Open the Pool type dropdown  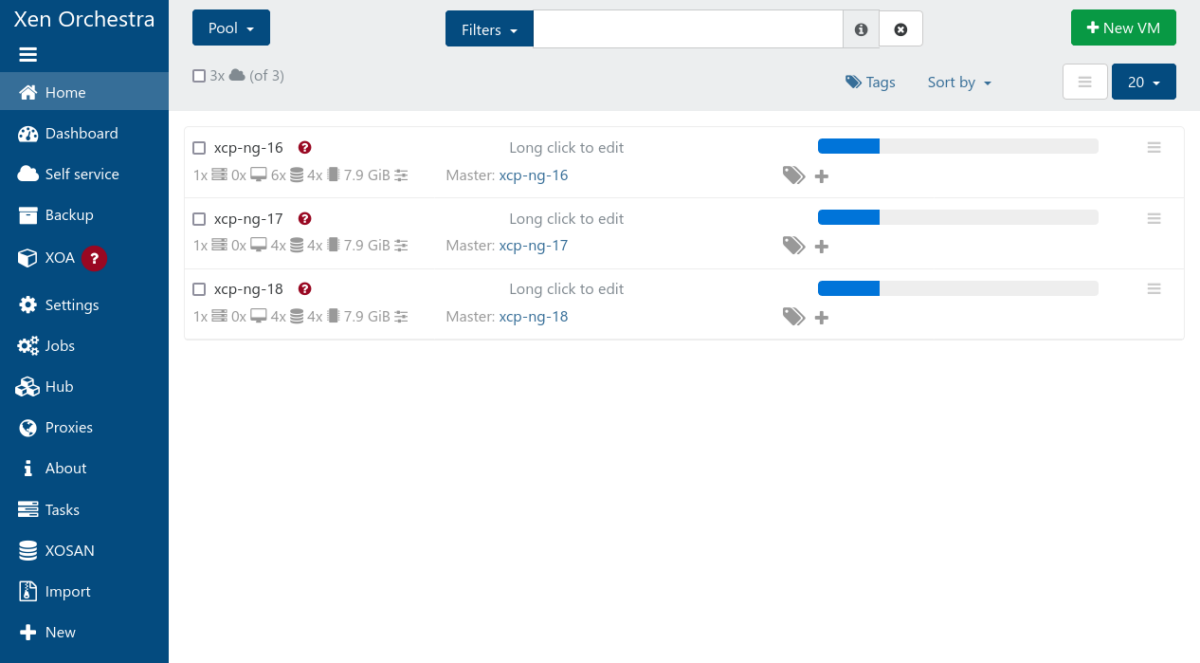click(x=230, y=27)
